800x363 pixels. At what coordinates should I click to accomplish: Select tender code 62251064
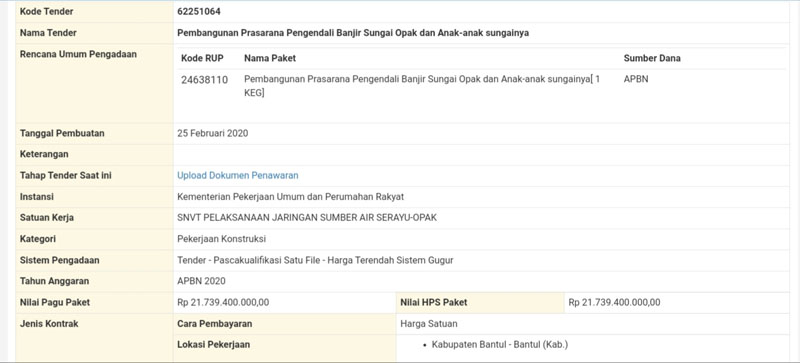pos(199,12)
